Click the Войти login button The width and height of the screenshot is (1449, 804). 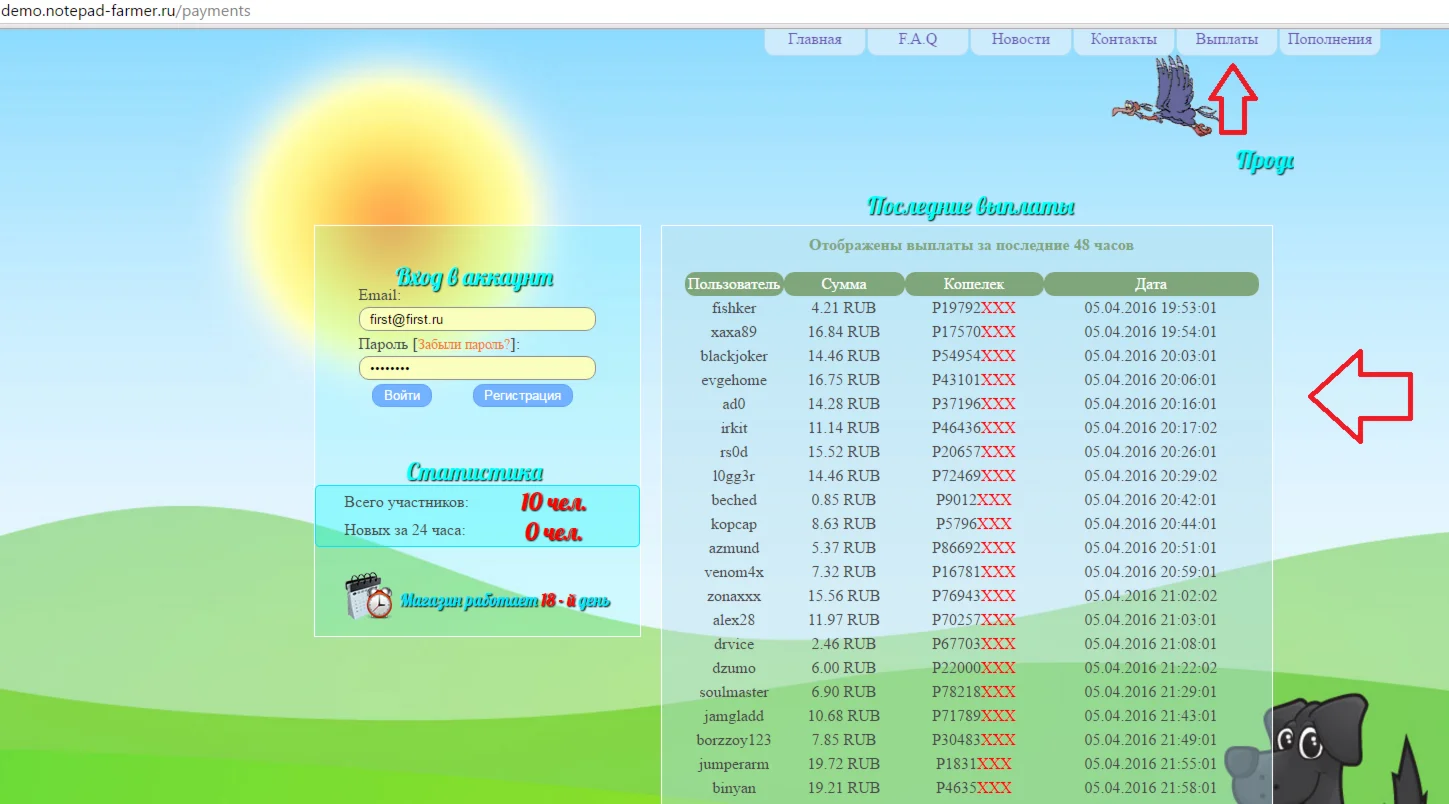tap(402, 396)
